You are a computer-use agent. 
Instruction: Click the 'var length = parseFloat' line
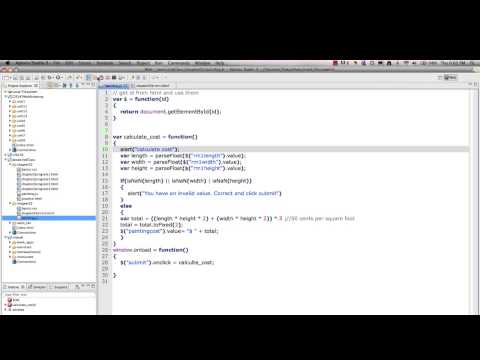coord(183,156)
